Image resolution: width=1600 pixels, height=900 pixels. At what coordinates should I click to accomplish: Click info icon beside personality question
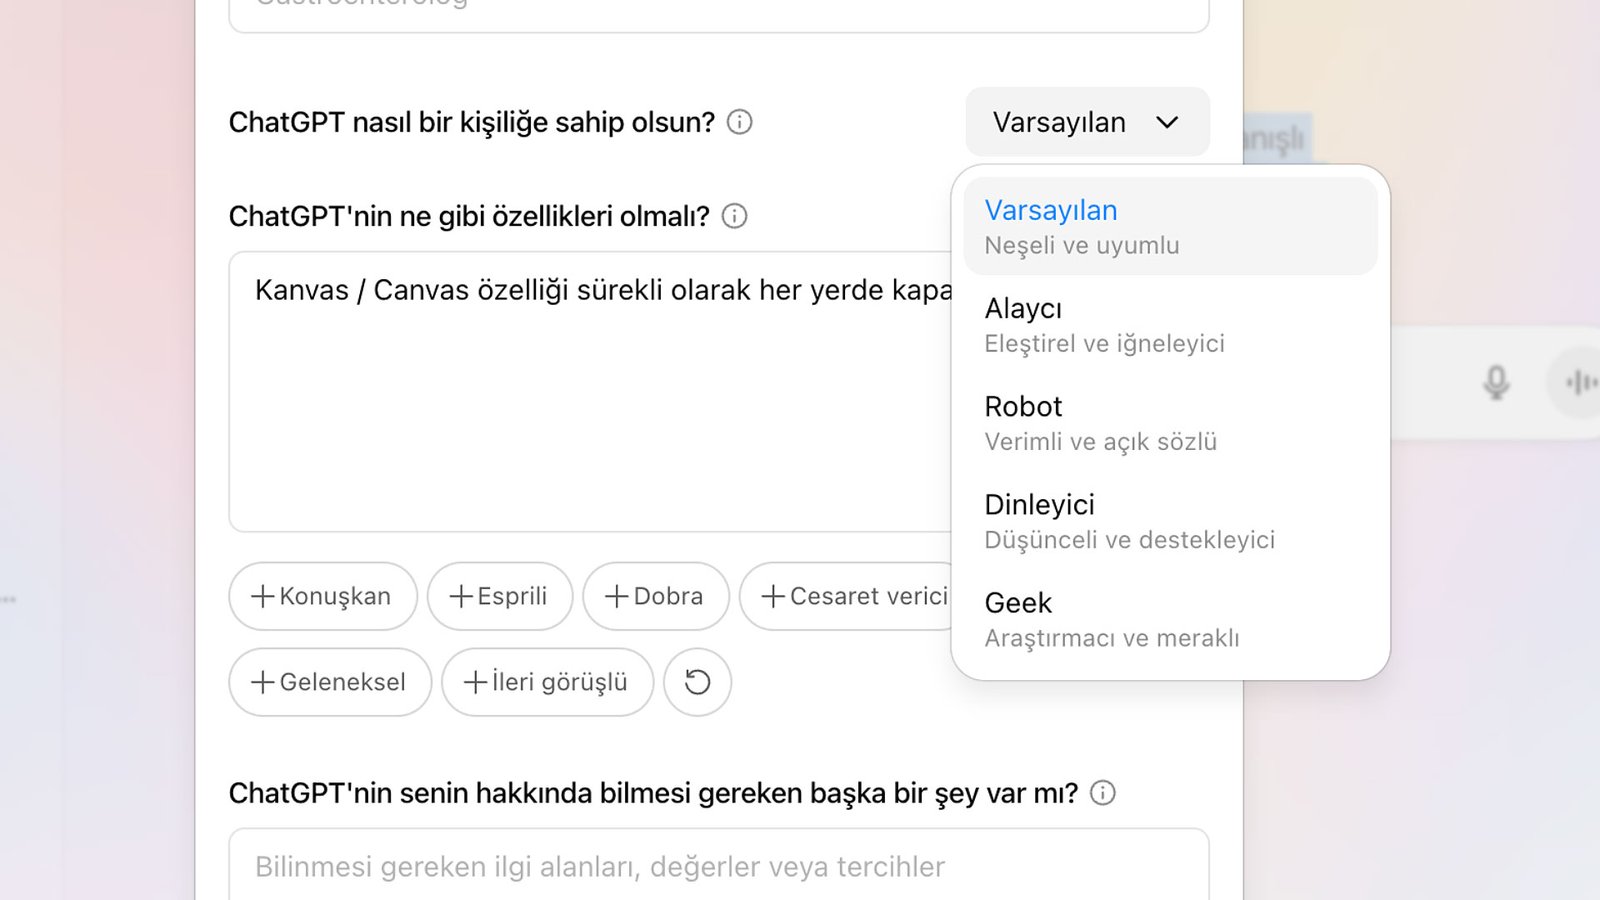pos(739,122)
